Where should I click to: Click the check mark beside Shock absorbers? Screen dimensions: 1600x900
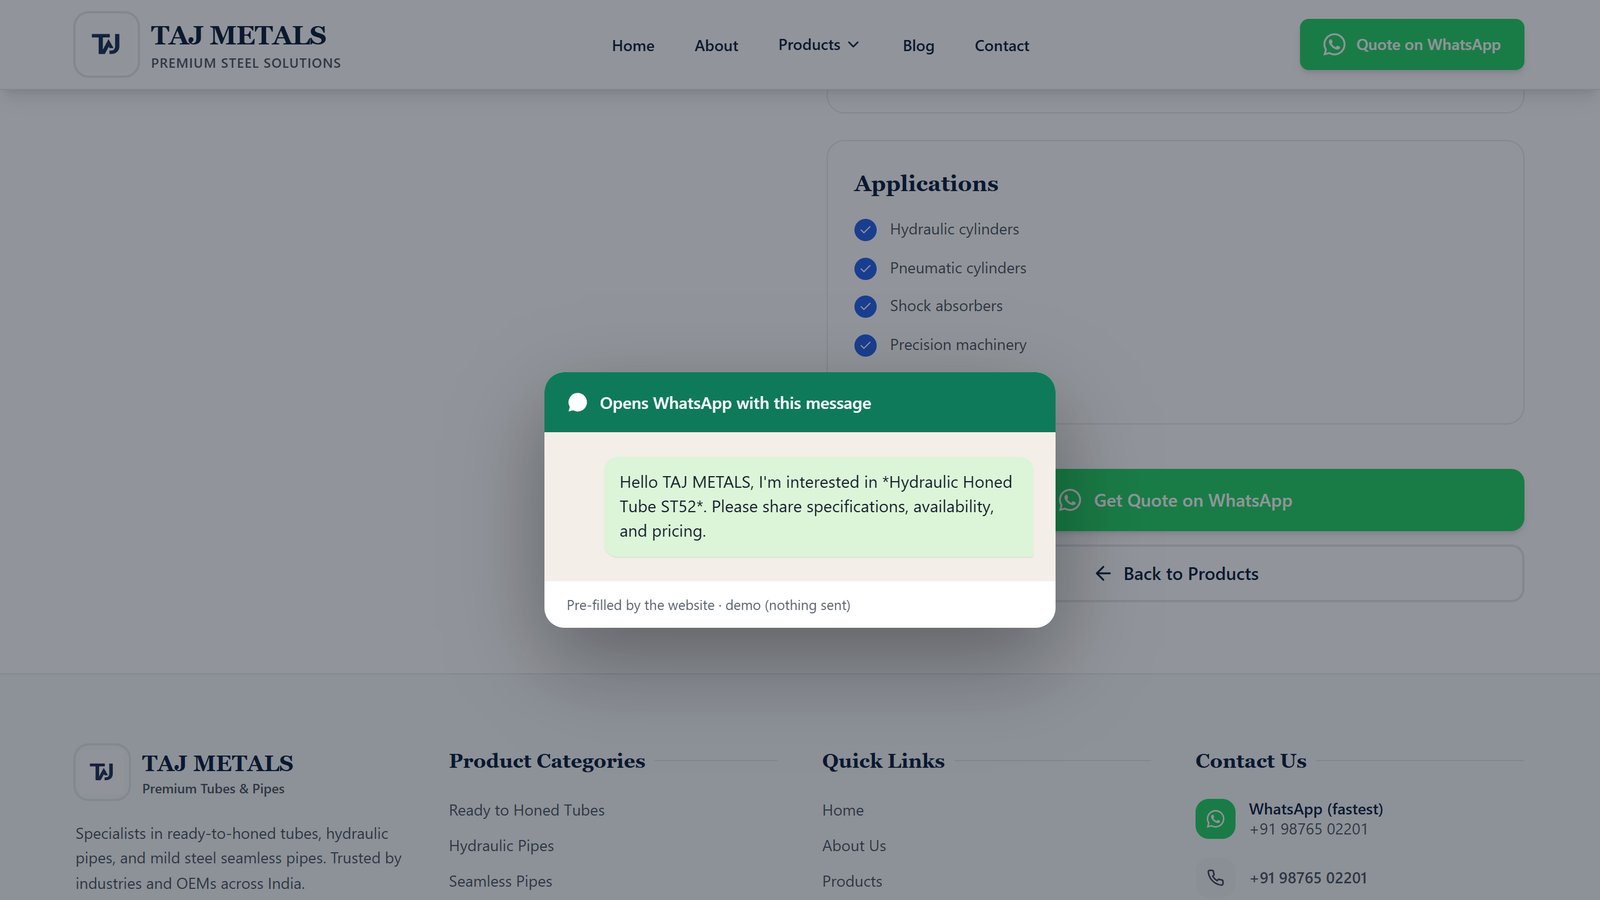(x=866, y=307)
